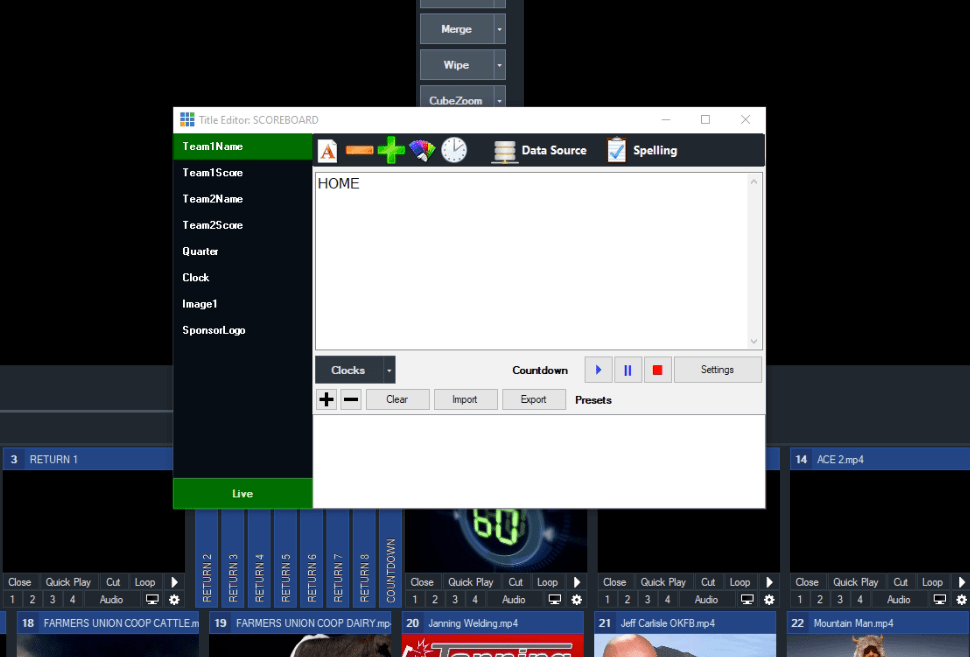This screenshot has width=970, height=657.
Task: Open the Wipe transition dropdown arrow
Action: point(499,65)
